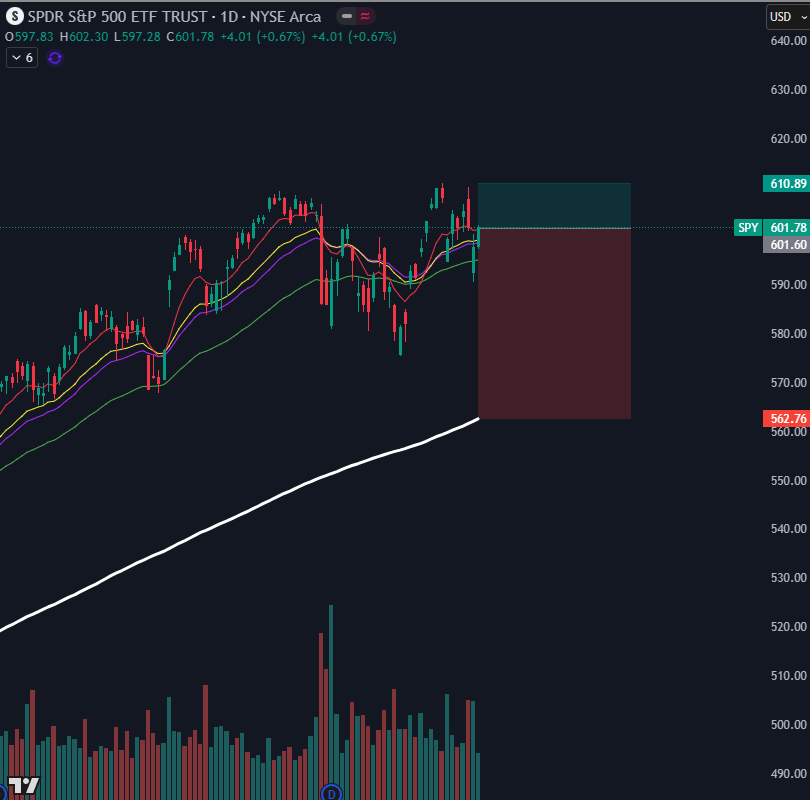Image resolution: width=810 pixels, height=800 pixels.
Task: Select the green 610.89 target price label
Action: coord(786,183)
